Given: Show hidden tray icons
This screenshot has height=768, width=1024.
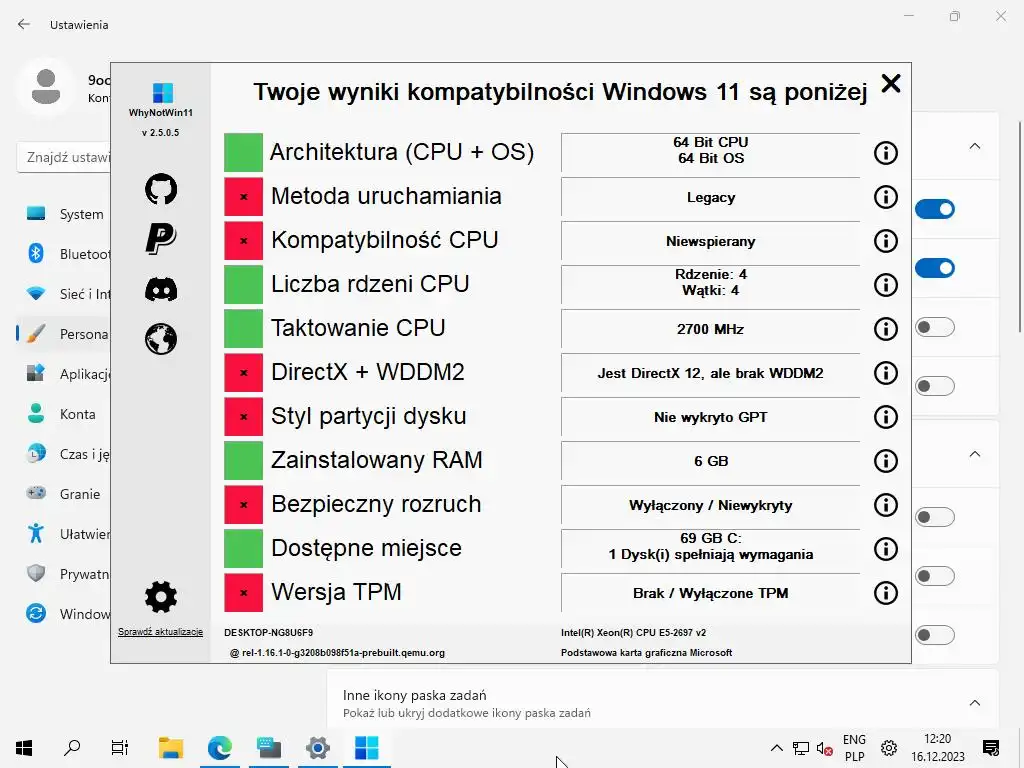Looking at the screenshot, I should coord(776,748).
